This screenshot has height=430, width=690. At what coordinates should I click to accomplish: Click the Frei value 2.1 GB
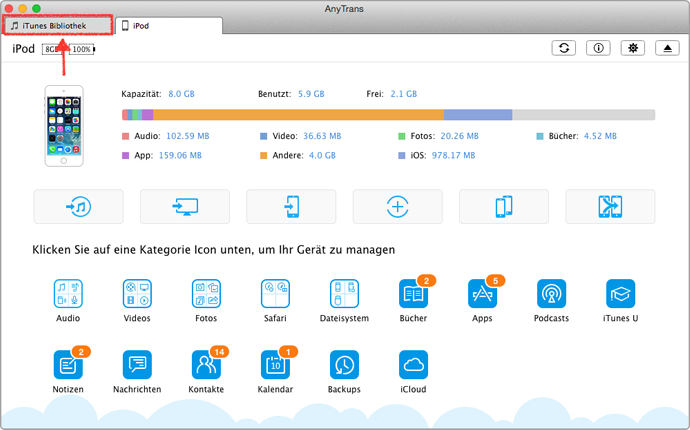coord(404,94)
